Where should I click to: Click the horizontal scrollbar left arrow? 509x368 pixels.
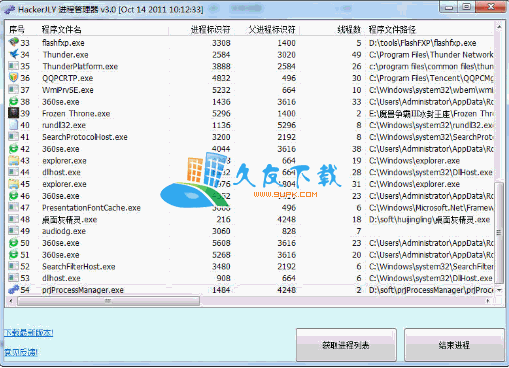point(11,301)
